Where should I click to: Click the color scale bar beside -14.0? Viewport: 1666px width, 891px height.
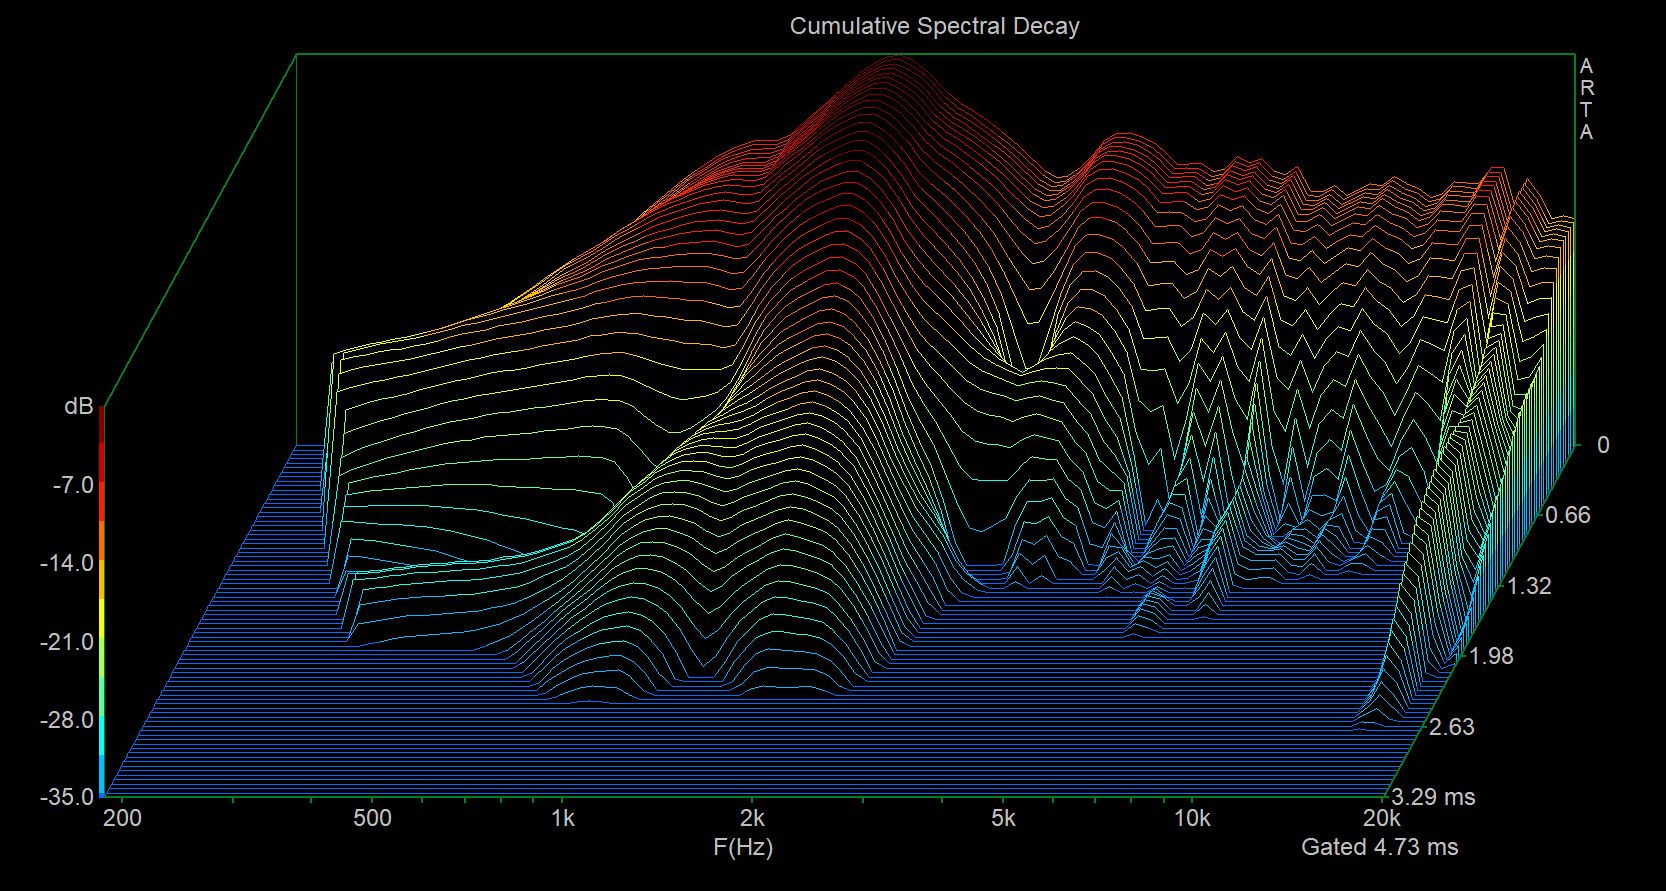[101, 563]
